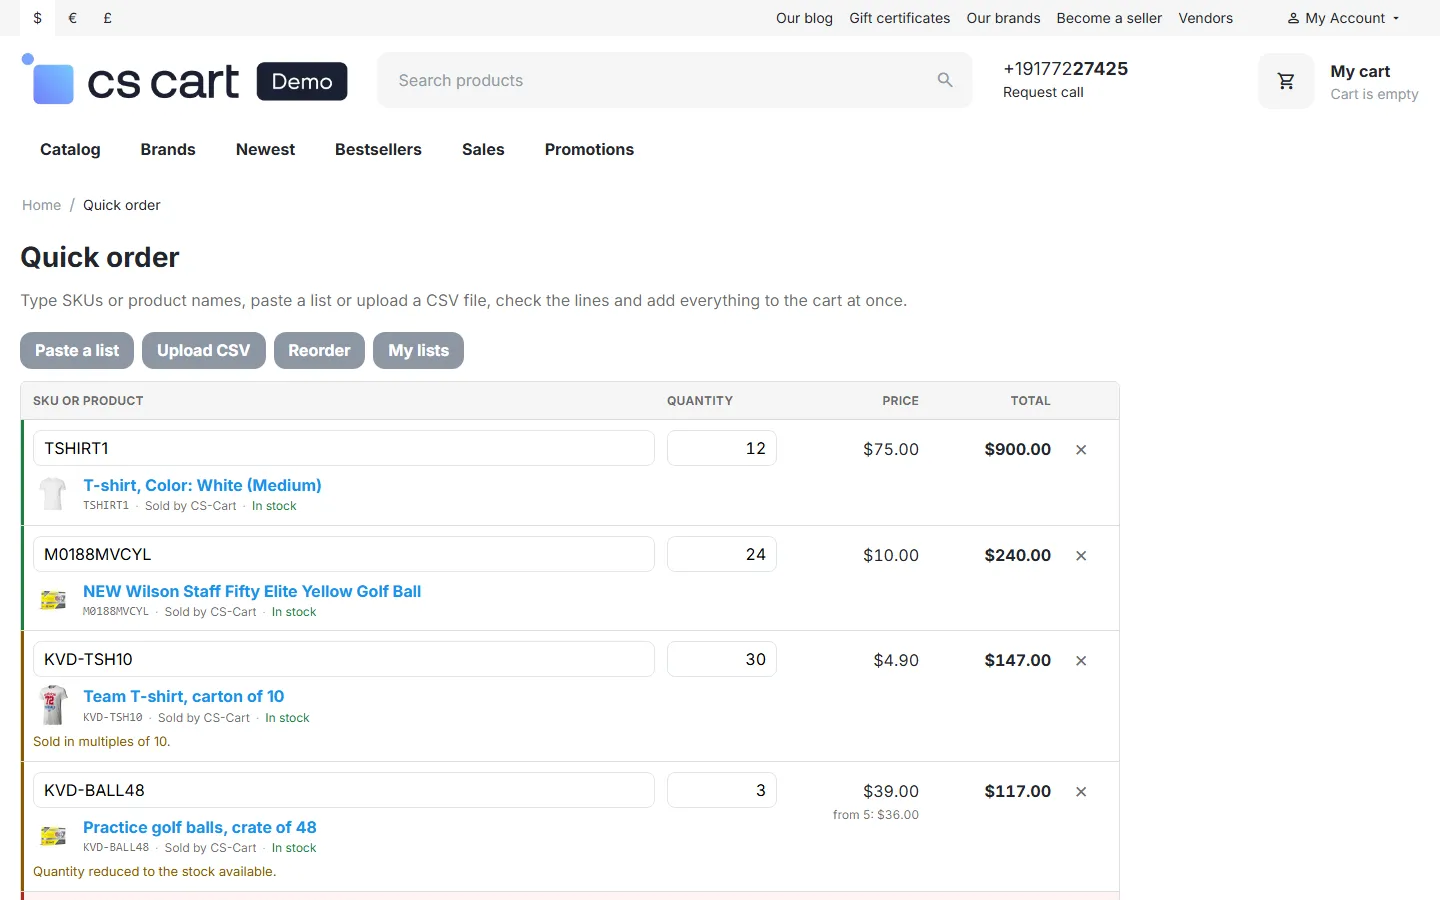The image size is (1440, 900).
Task: Click the SKU field containing TSHIRT1
Action: (x=344, y=448)
